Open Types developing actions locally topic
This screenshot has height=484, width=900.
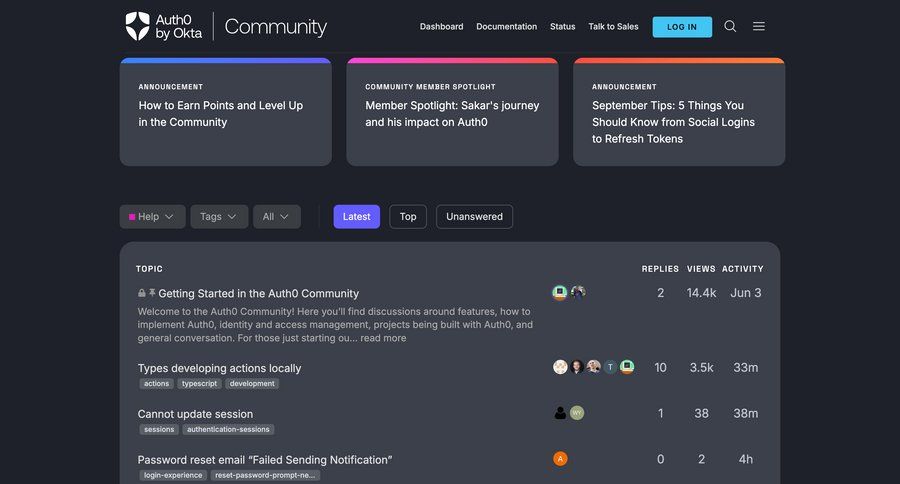pyautogui.click(x=219, y=368)
